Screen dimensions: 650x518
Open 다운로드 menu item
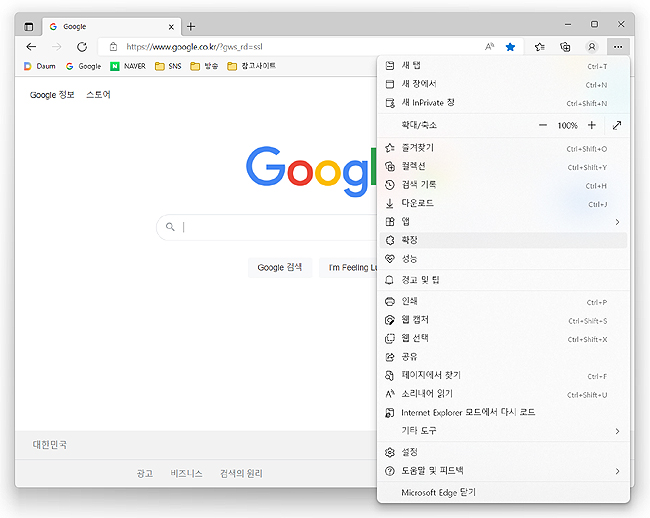[x=503, y=203]
